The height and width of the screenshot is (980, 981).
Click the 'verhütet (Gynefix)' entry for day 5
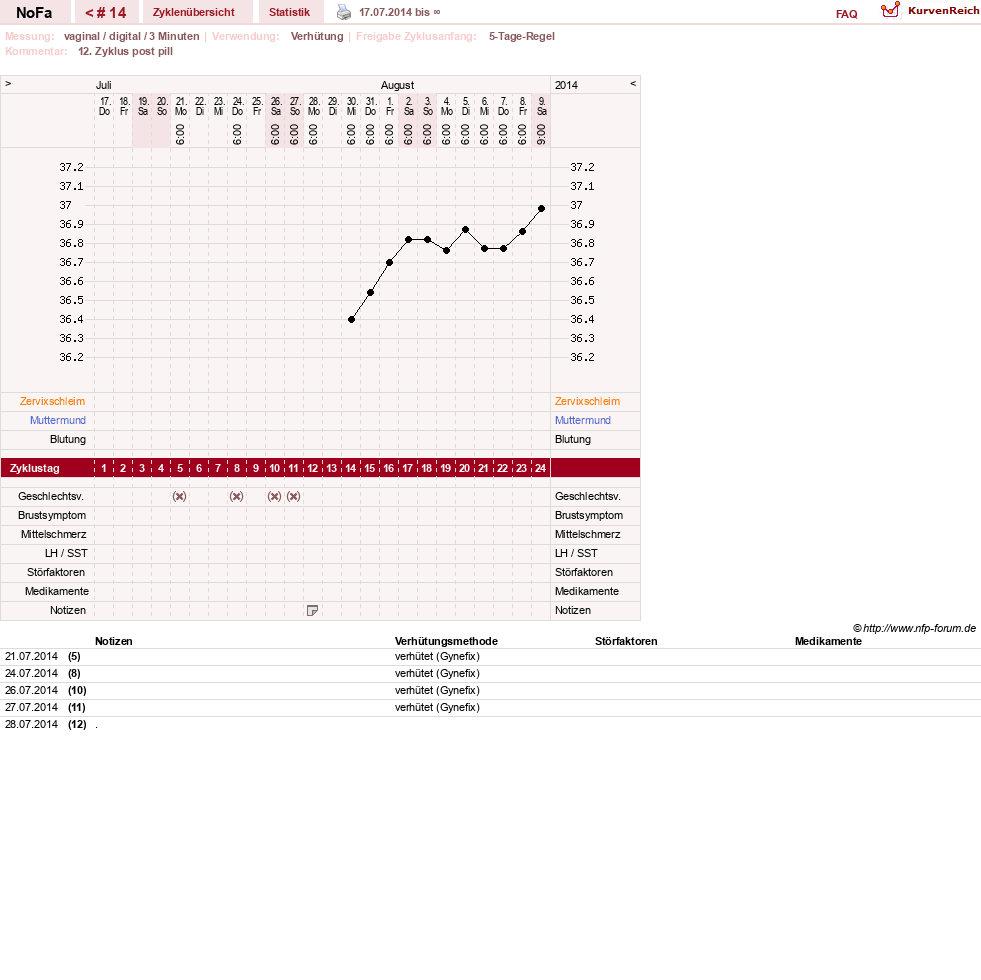pyautogui.click(x=437, y=656)
